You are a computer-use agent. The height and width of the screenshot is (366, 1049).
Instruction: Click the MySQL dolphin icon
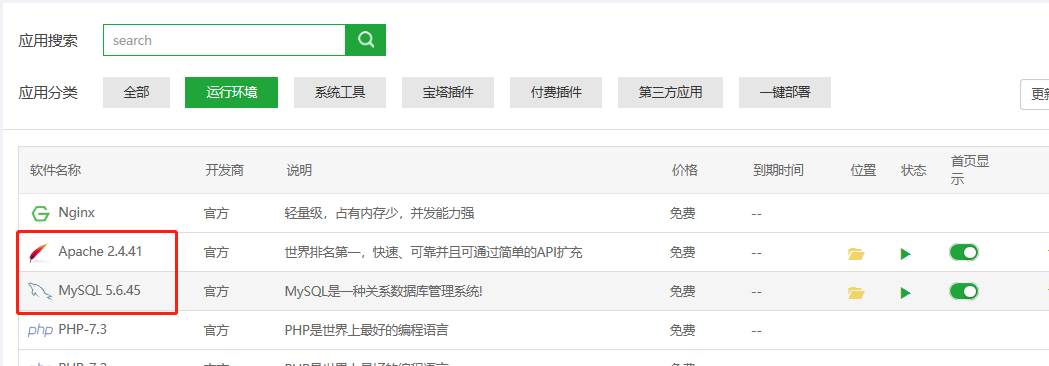click(40, 292)
